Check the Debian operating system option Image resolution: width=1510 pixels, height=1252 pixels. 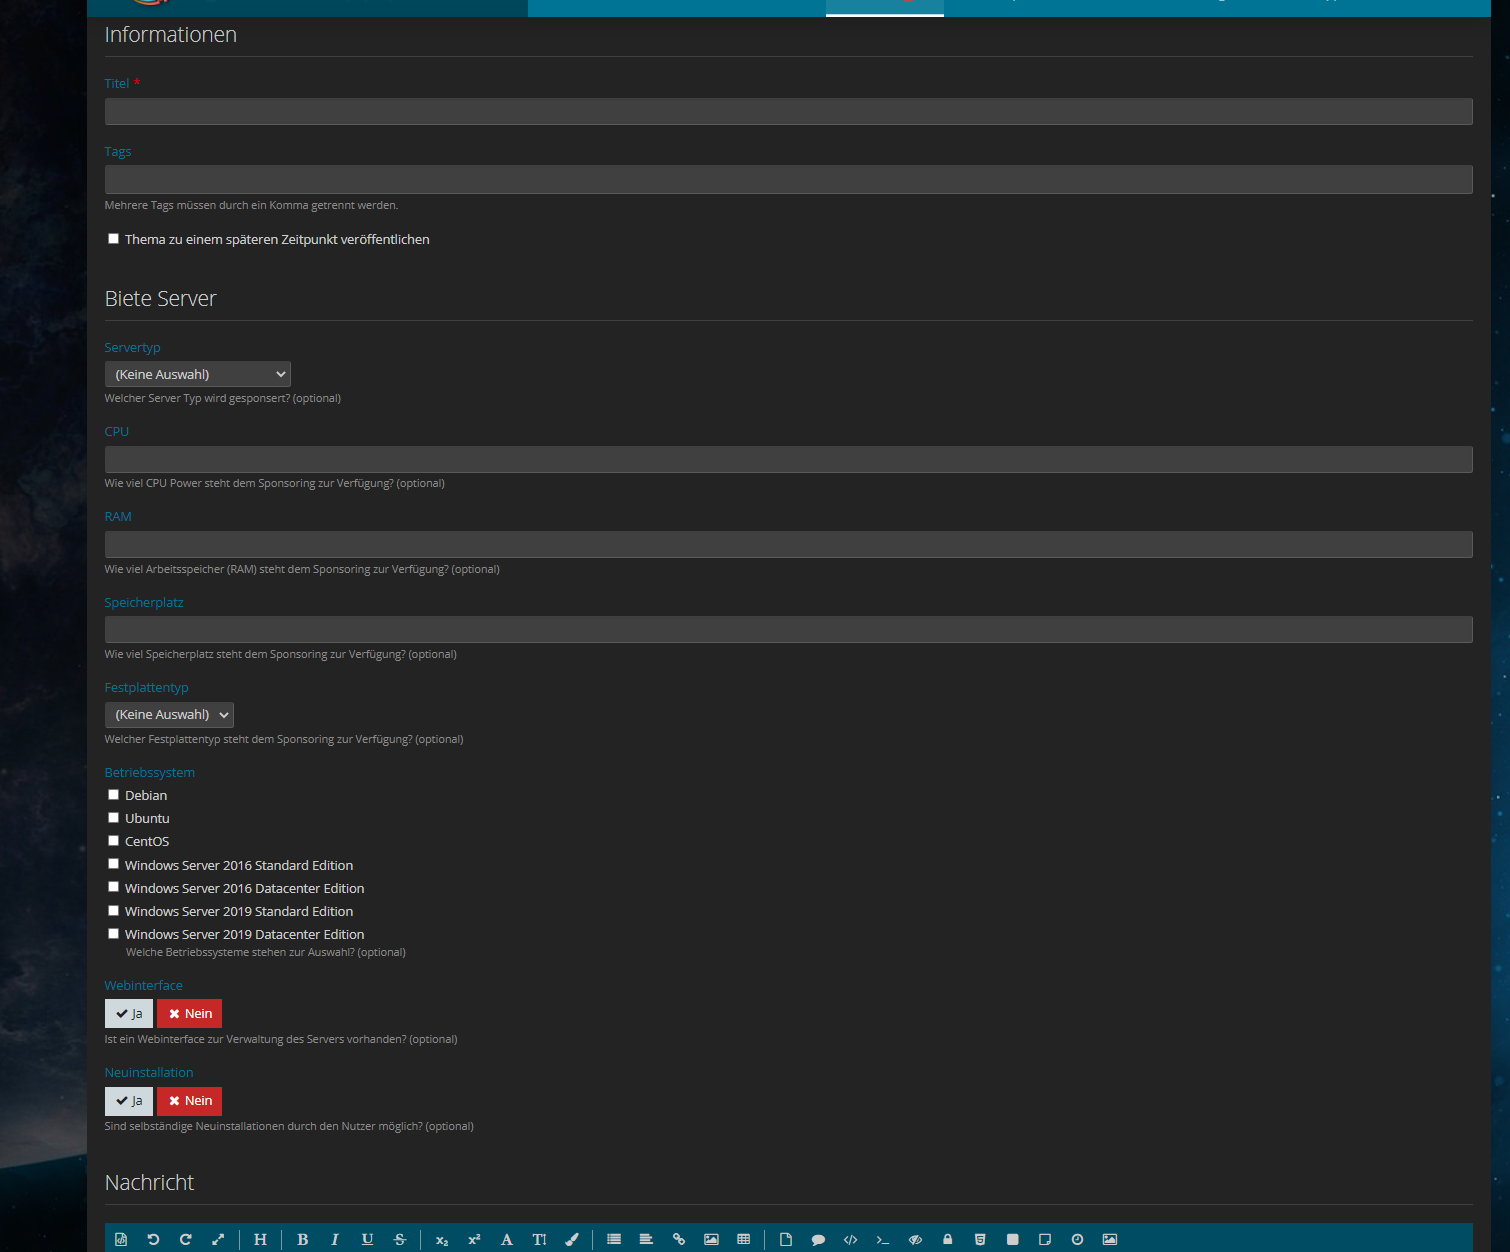(114, 795)
